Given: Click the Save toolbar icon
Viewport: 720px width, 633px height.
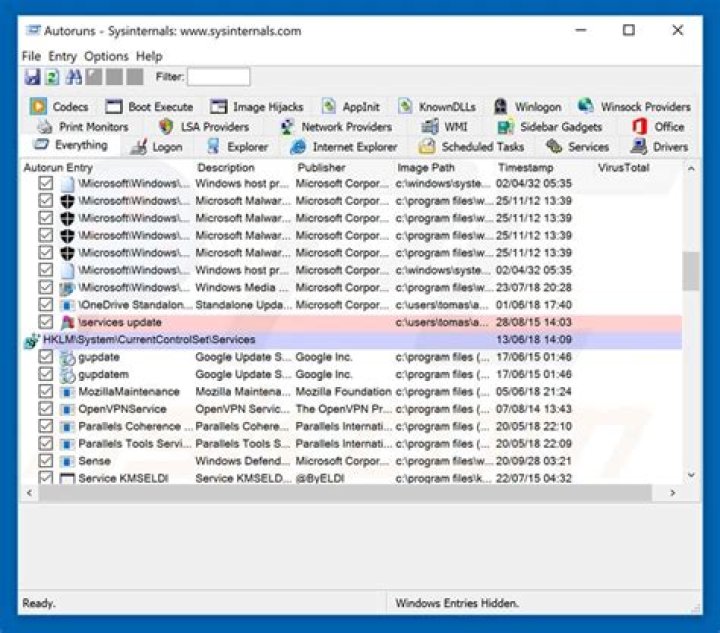Looking at the screenshot, I should point(32,77).
